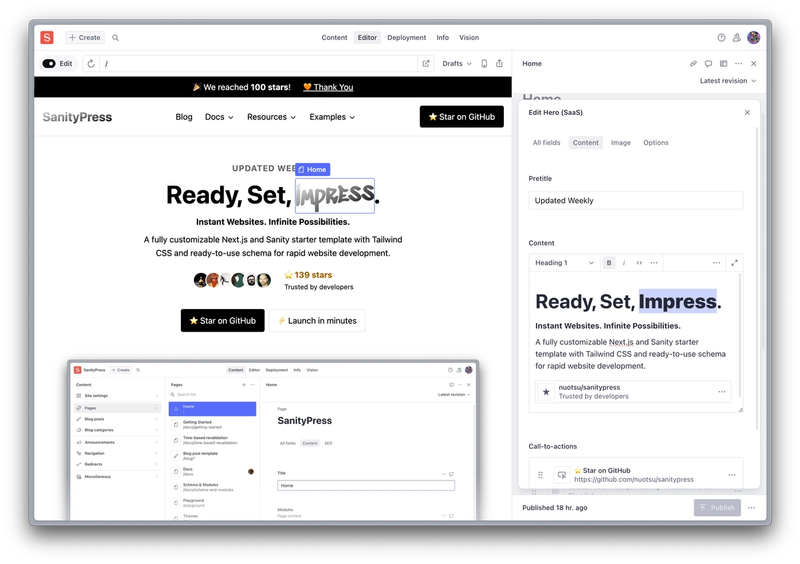Expand the Examples menu in site nav
This screenshot has width=800, height=564.
(332, 117)
